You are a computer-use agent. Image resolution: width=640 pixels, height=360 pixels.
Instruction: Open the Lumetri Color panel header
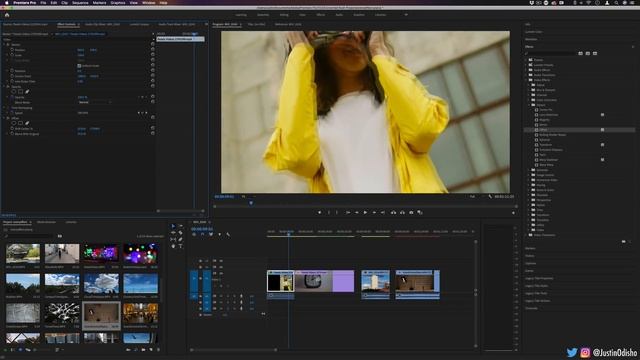tap(533, 32)
